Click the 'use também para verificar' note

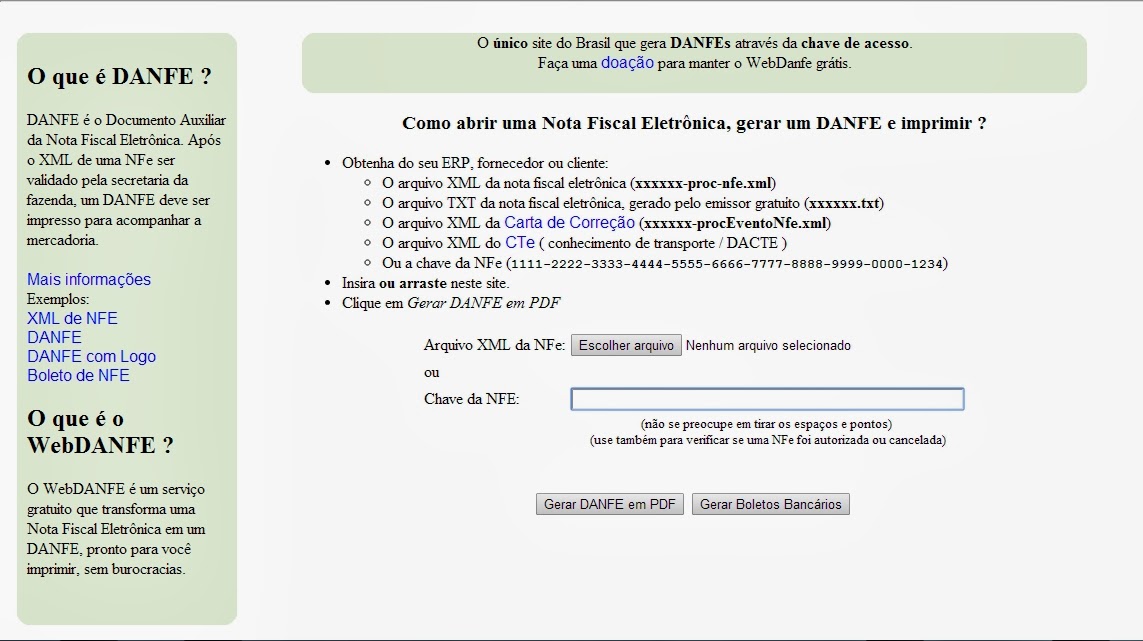768,440
